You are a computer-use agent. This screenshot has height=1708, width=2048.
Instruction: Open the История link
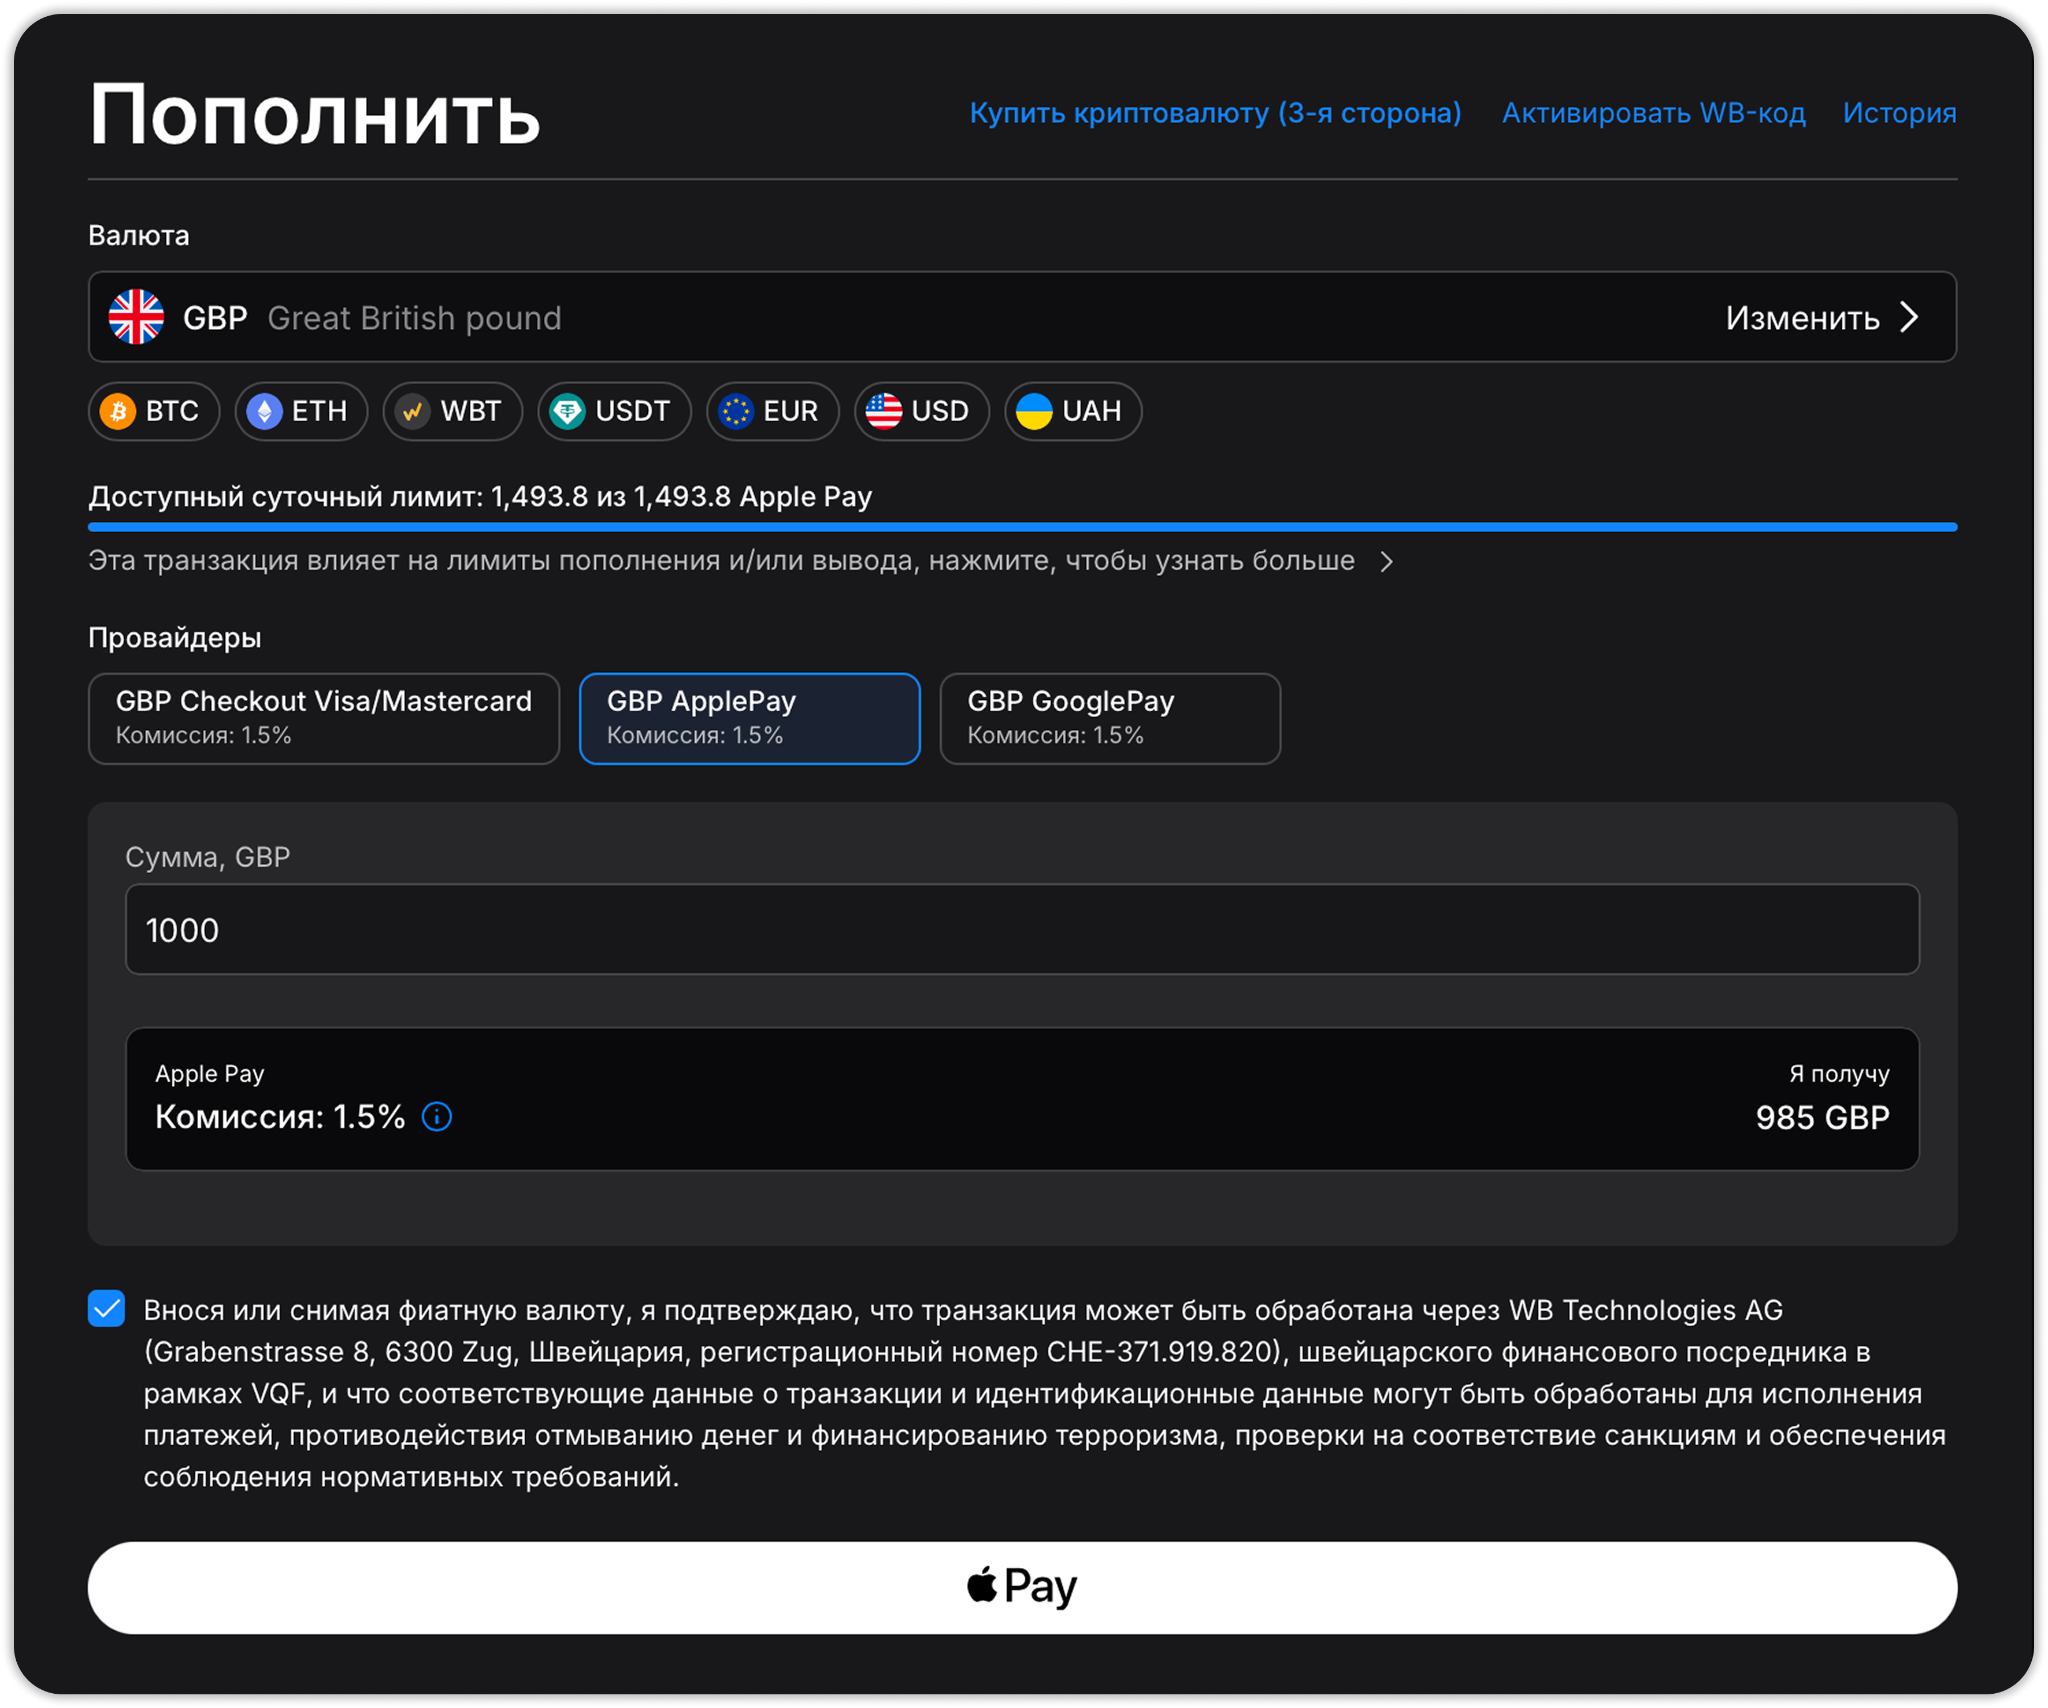[x=1899, y=113]
